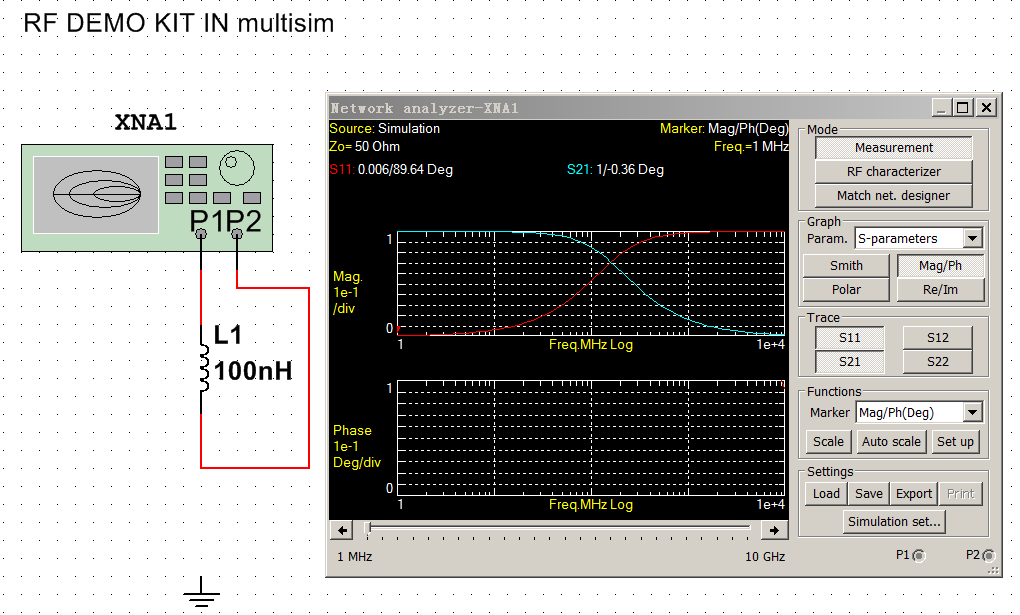
Task: Click the right arrow marker scroll button
Action: (773, 530)
